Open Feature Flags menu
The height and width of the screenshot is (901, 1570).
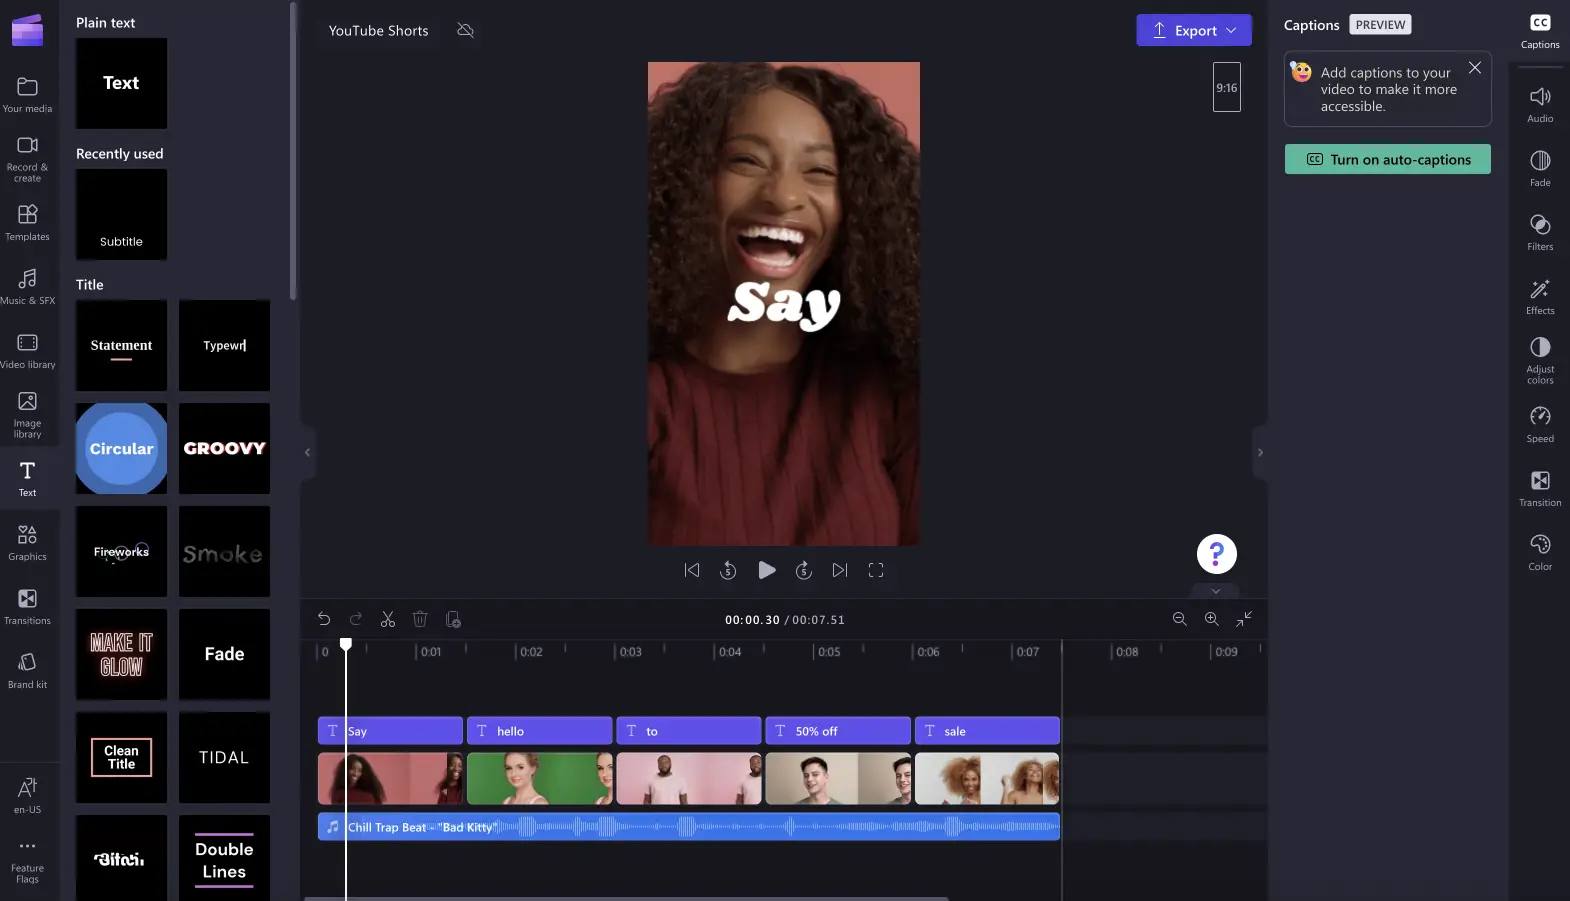point(27,860)
